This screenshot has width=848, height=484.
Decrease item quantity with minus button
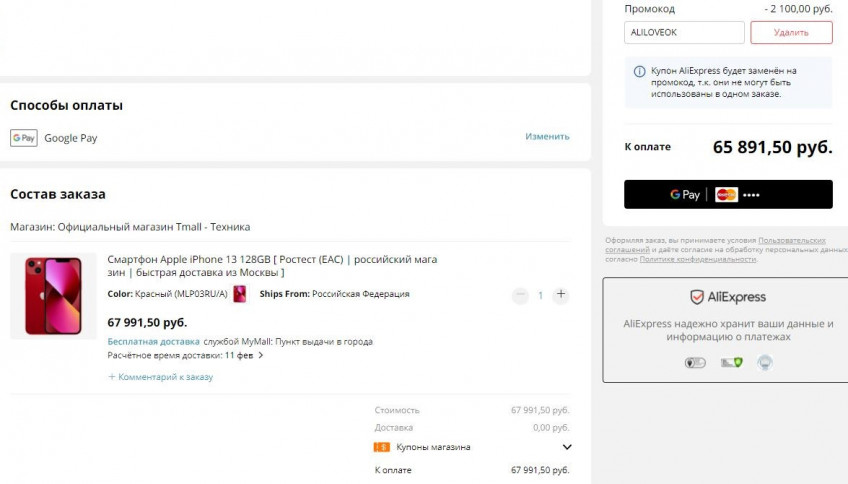tap(520, 295)
